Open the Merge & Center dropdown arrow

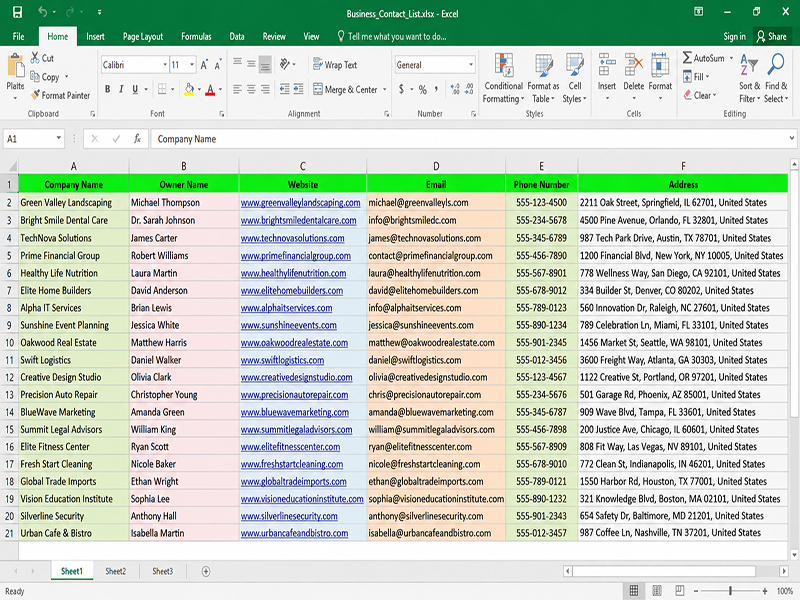[x=384, y=89]
